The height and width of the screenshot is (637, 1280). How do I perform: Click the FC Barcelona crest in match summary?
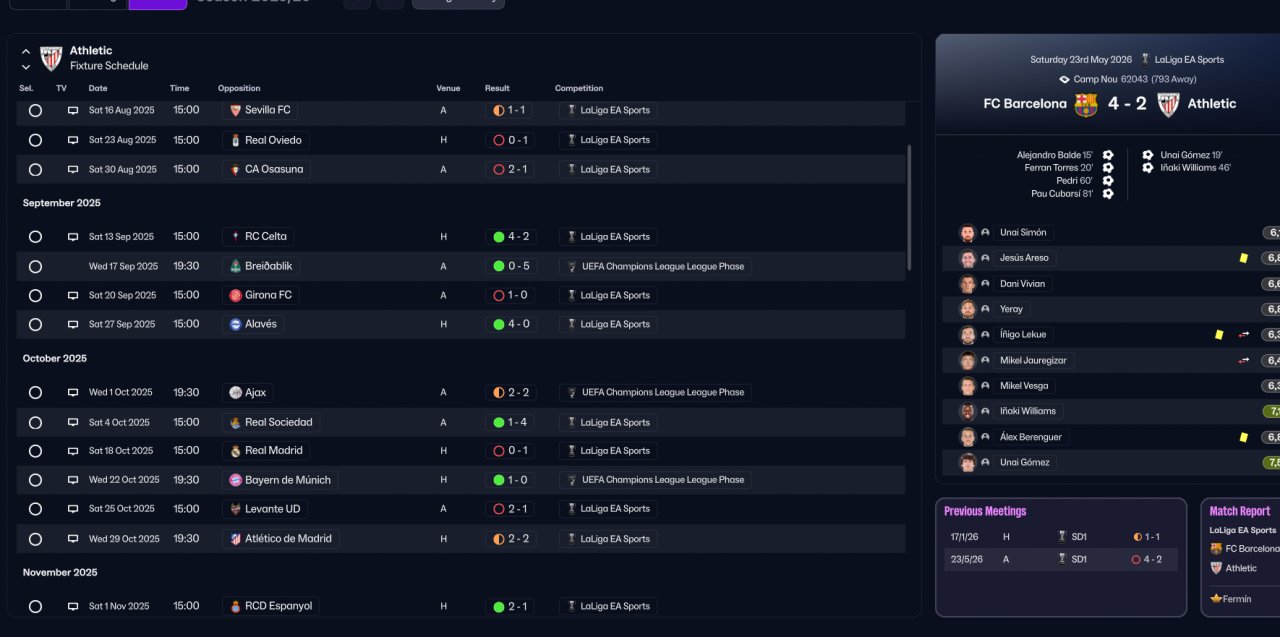[x=1086, y=105]
